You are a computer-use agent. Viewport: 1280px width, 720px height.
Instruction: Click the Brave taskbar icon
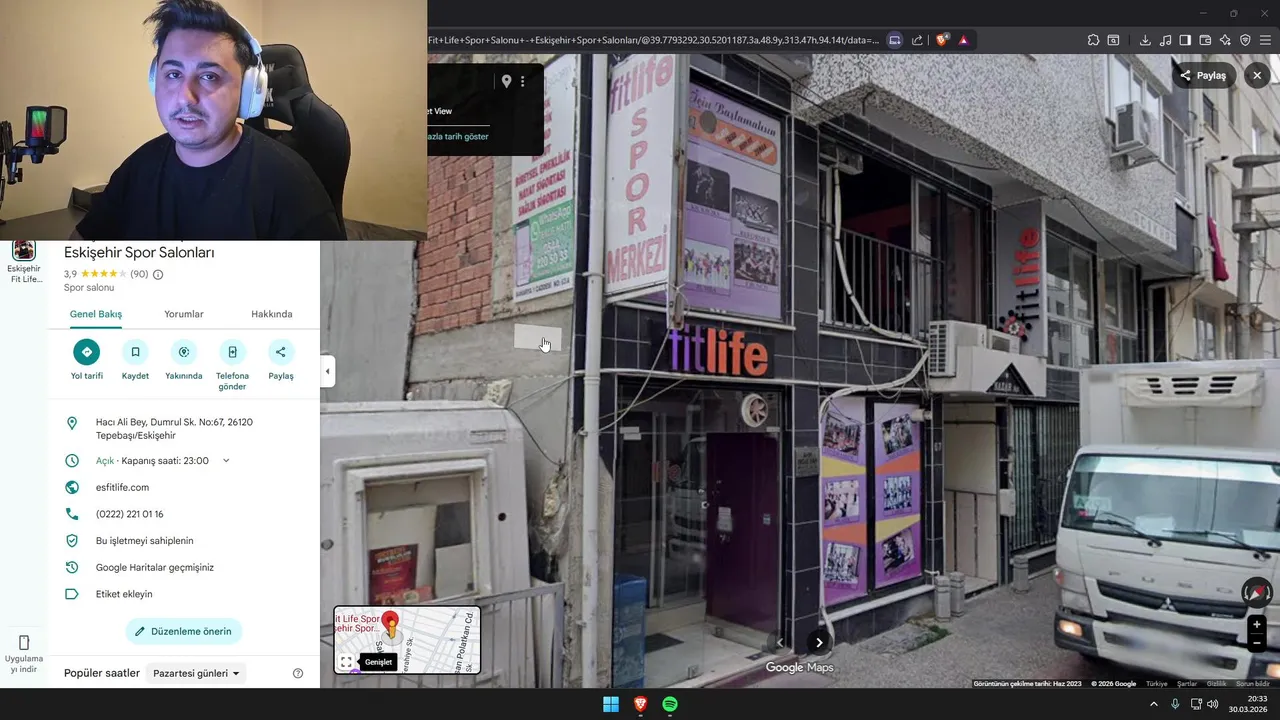point(640,704)
